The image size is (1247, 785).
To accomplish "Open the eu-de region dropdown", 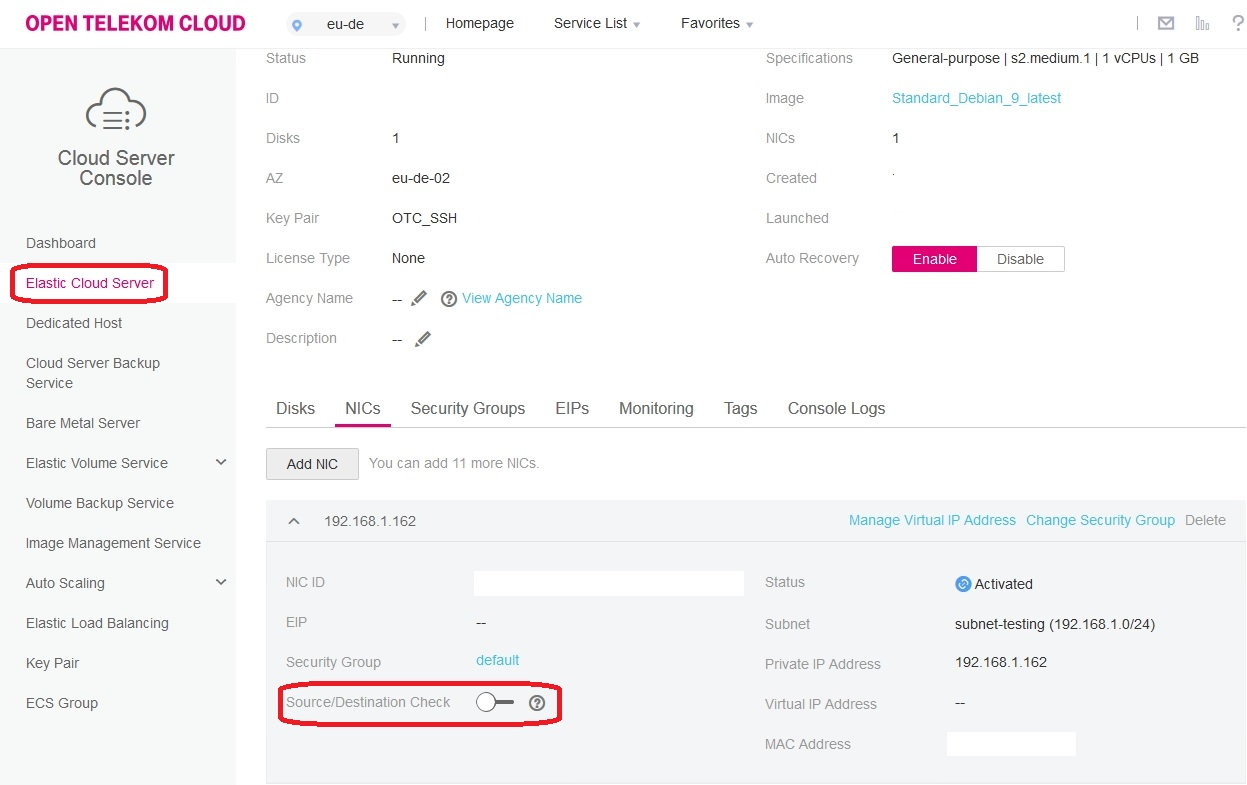I will [x=346, y=25].
